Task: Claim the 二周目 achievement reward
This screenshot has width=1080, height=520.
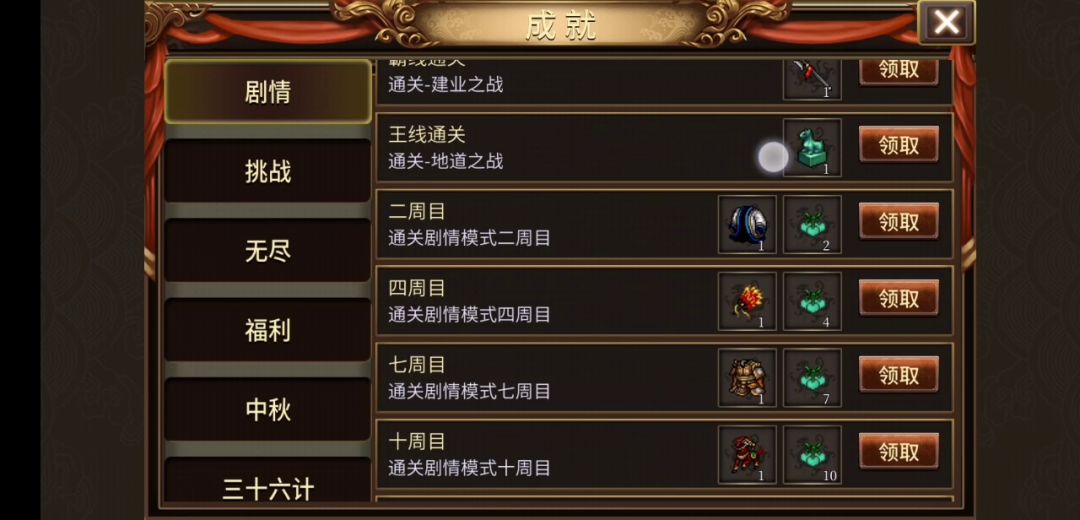Action: point(899,221)
